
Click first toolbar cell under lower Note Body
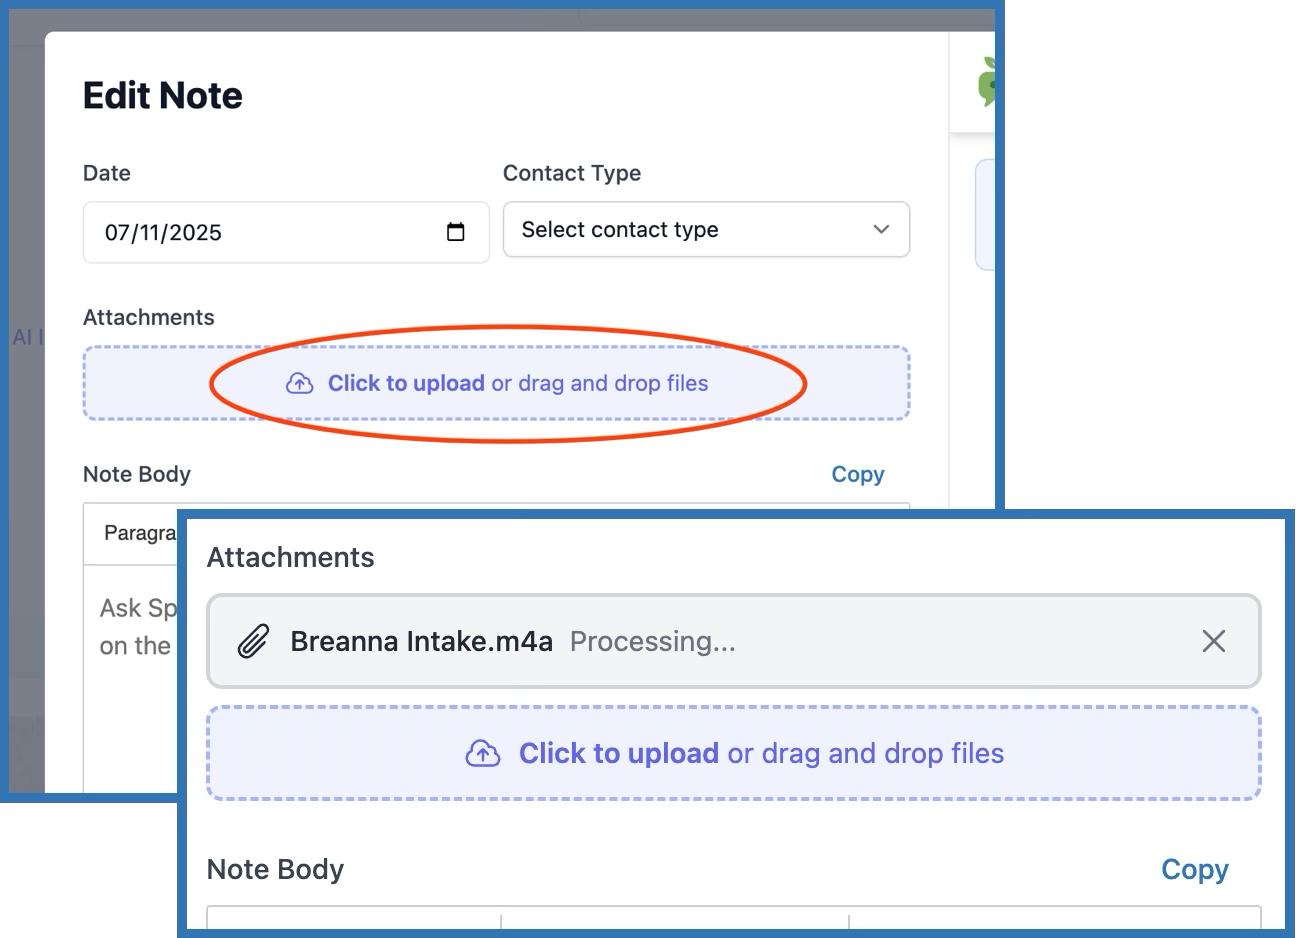pyautogui.click(x=353, y=920)
